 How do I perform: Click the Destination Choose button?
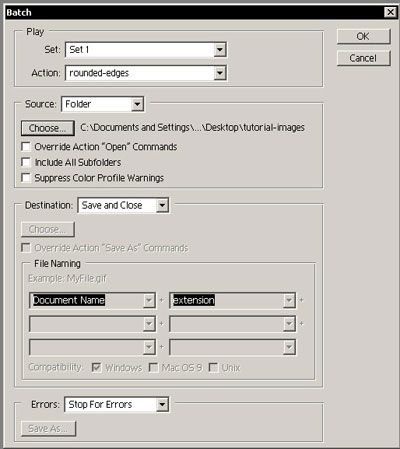(48, 229)
